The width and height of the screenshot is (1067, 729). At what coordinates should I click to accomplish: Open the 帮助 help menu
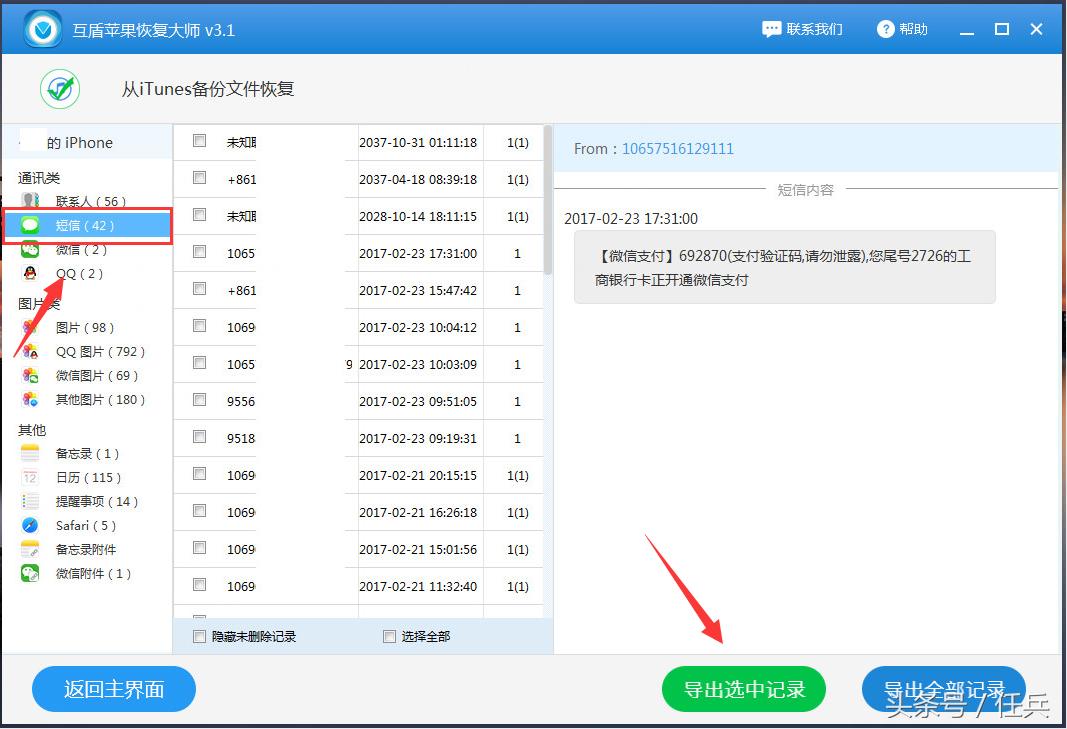[x=902, y=29]
